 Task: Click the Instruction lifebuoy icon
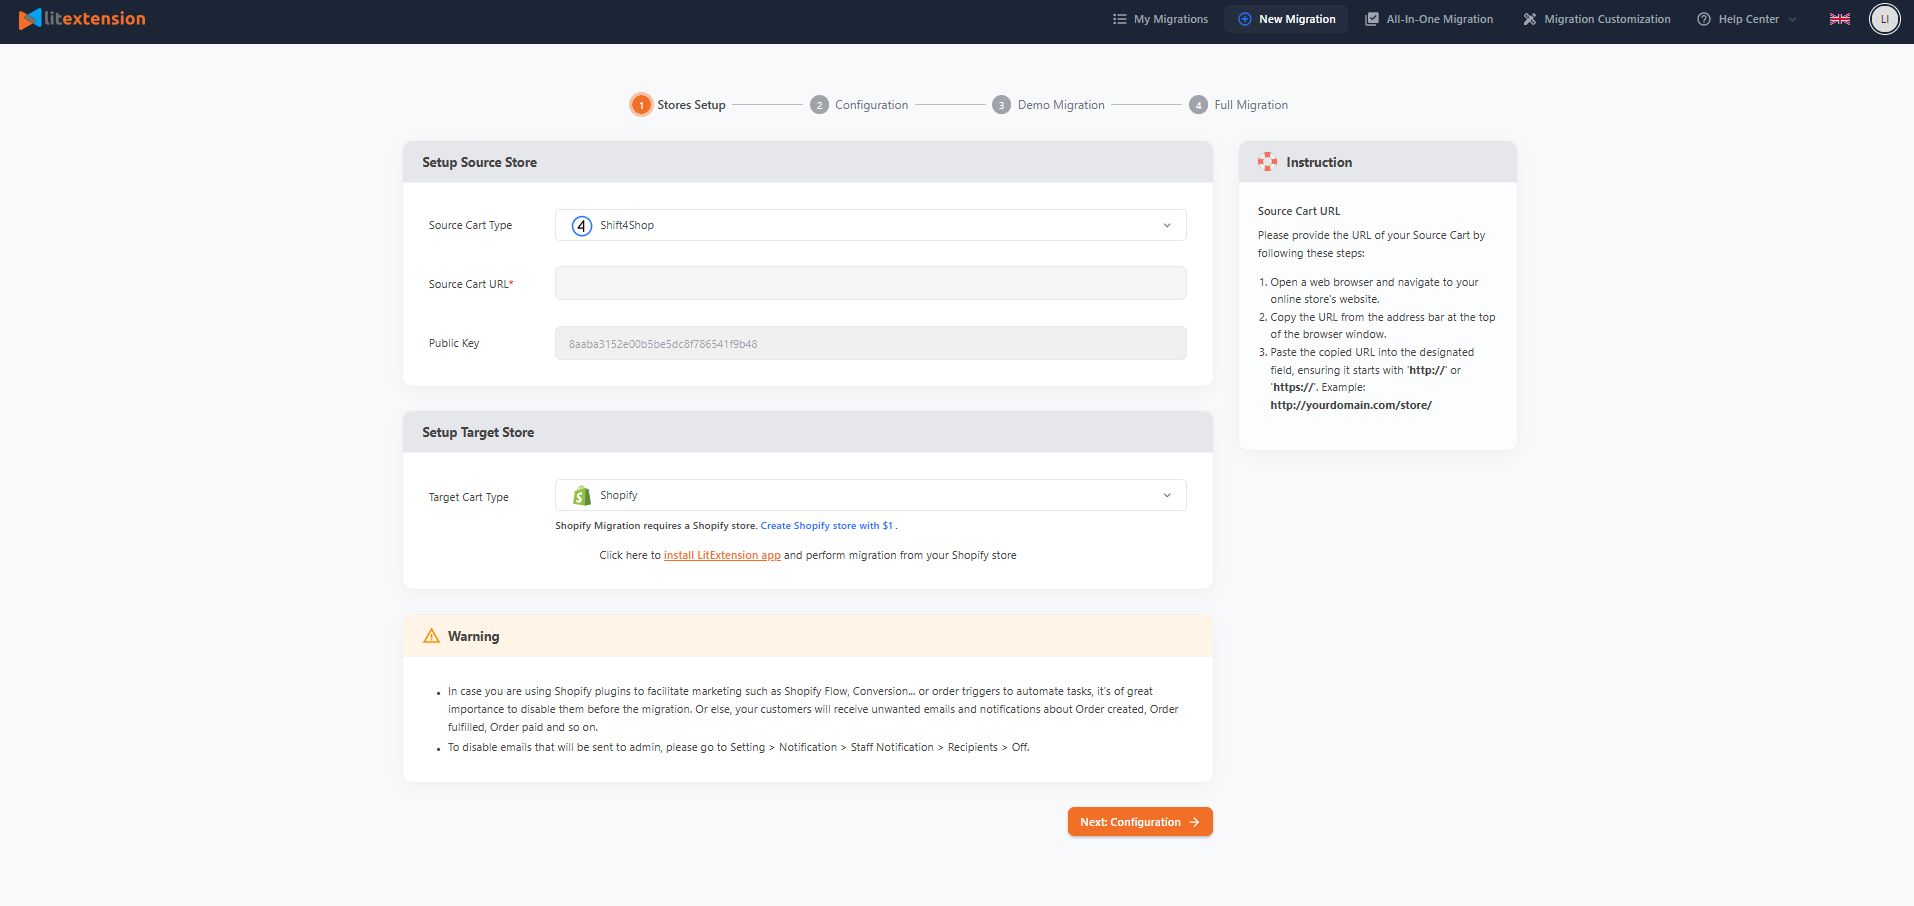tap(1267, 162)
